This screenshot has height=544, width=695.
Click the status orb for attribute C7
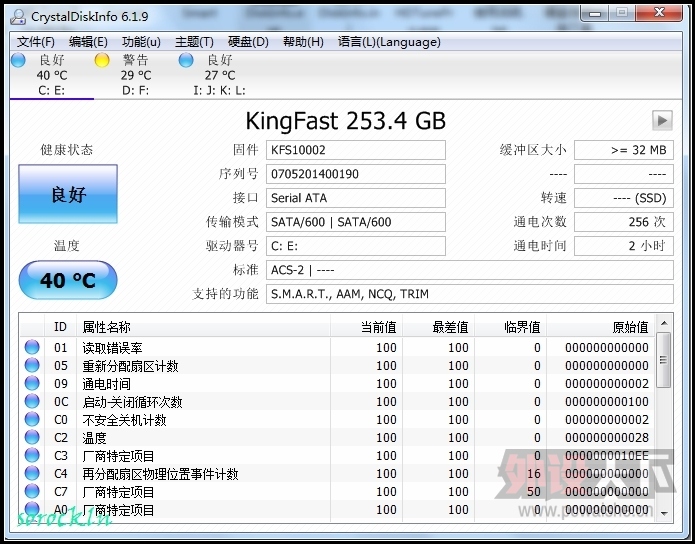32,491
